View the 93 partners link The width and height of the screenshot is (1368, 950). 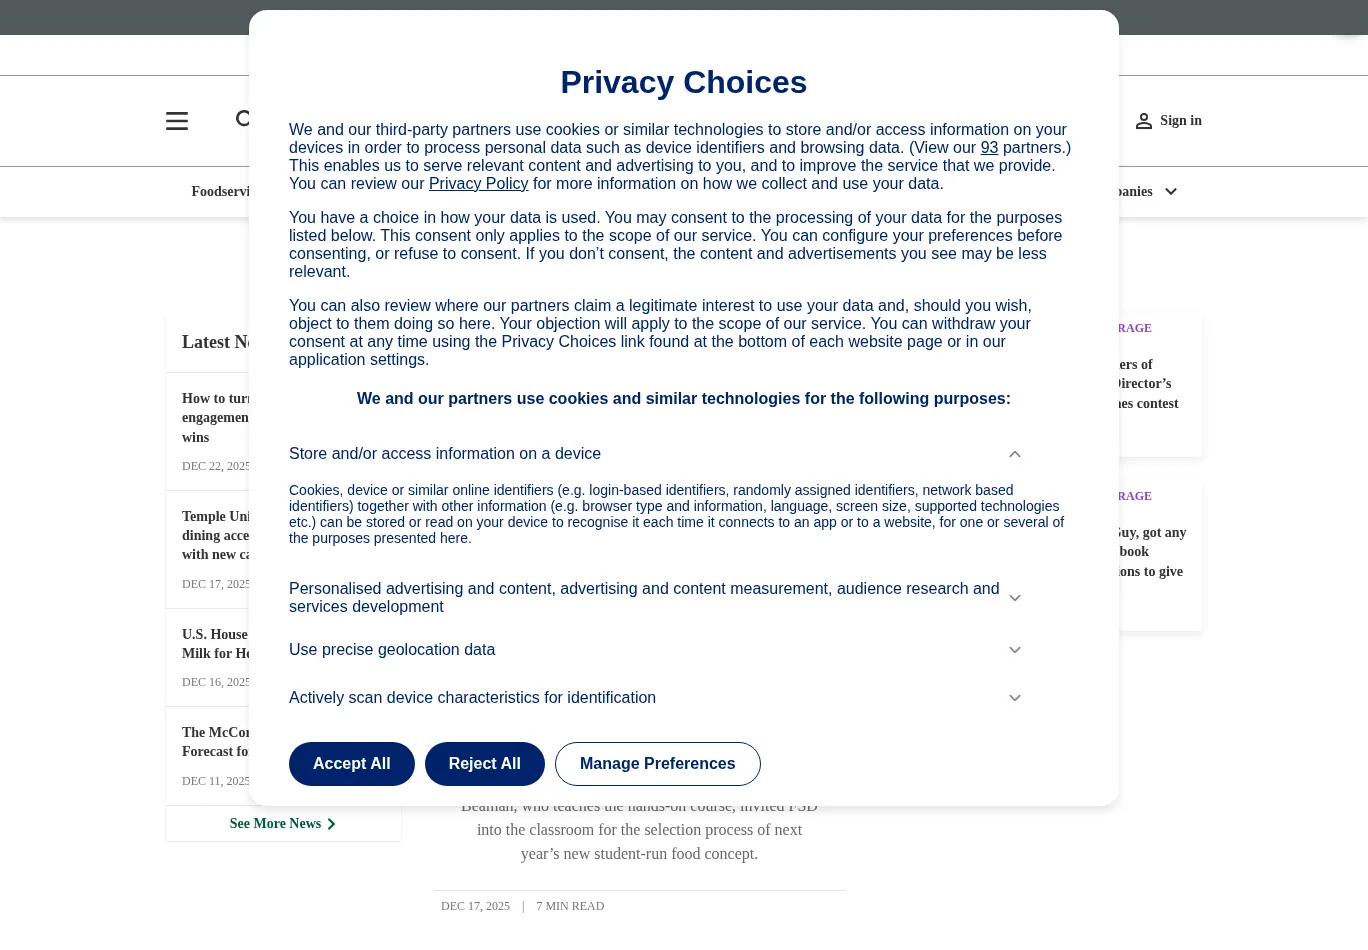pyautogui.click(x=989, y=148)
